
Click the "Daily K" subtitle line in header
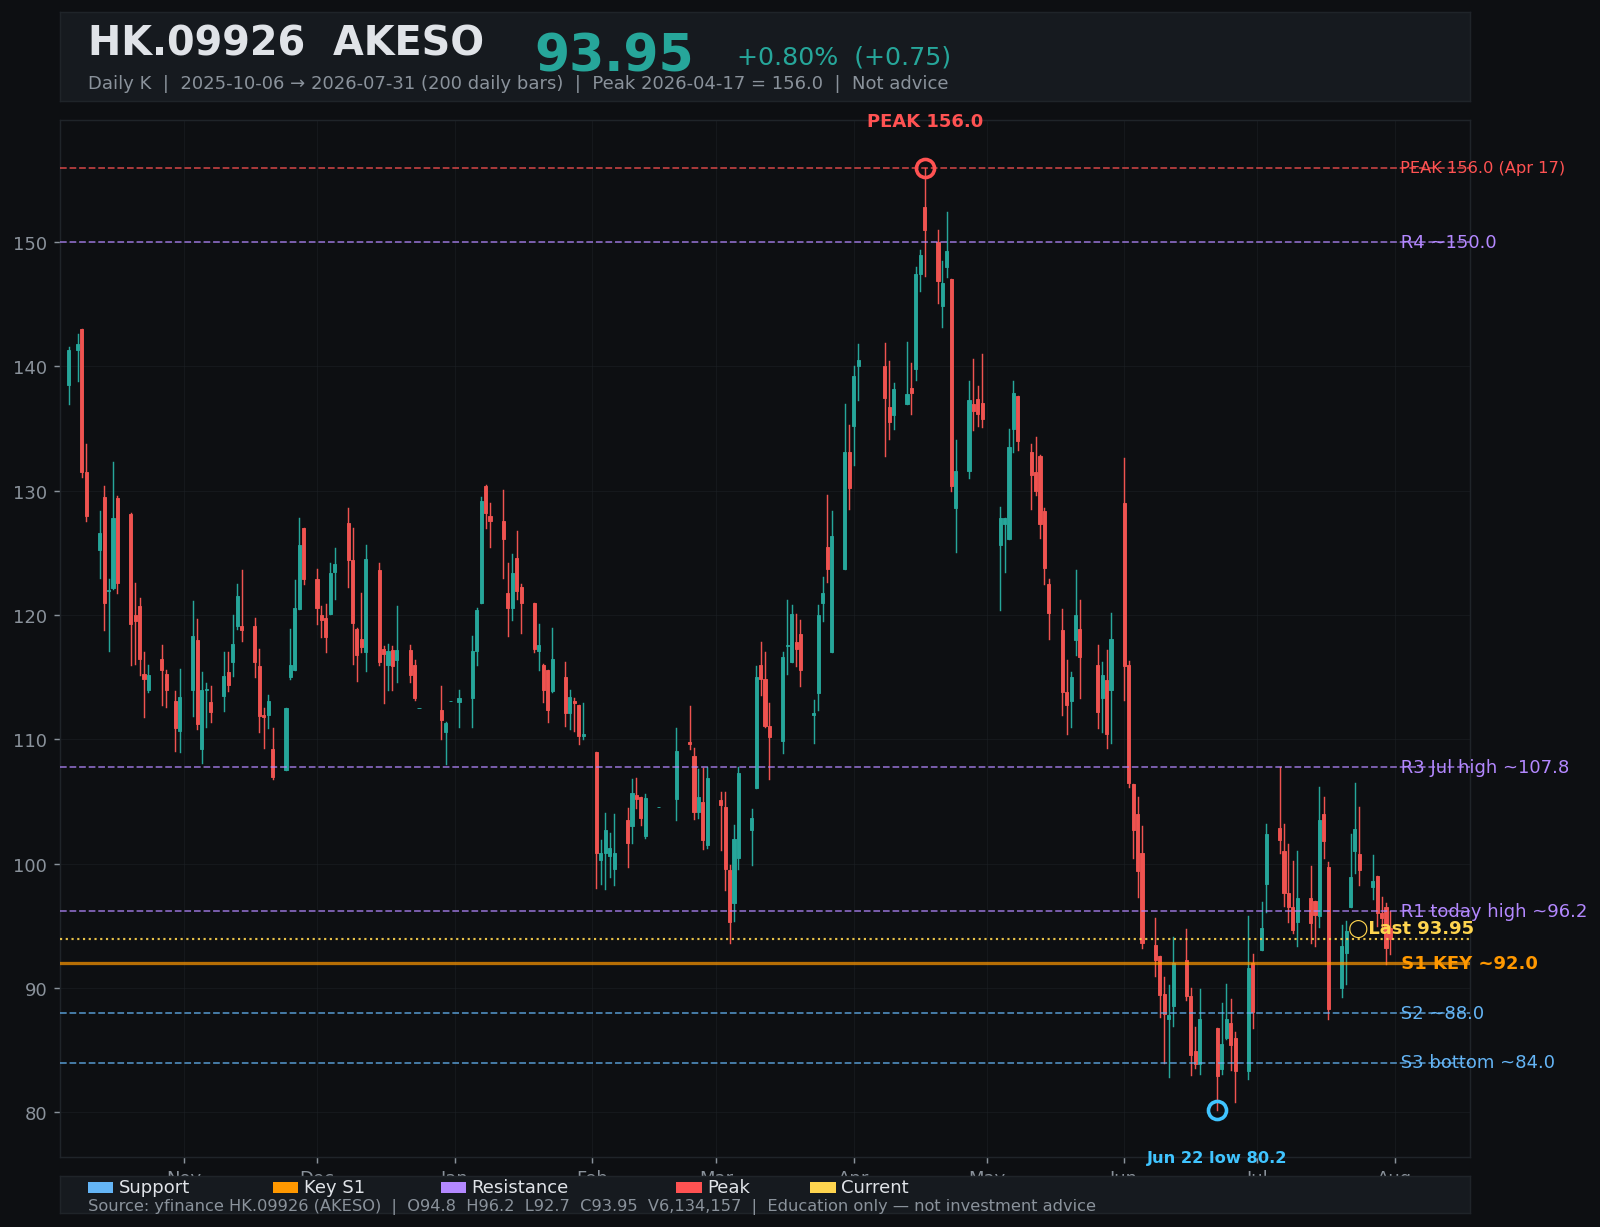(518, 83)
